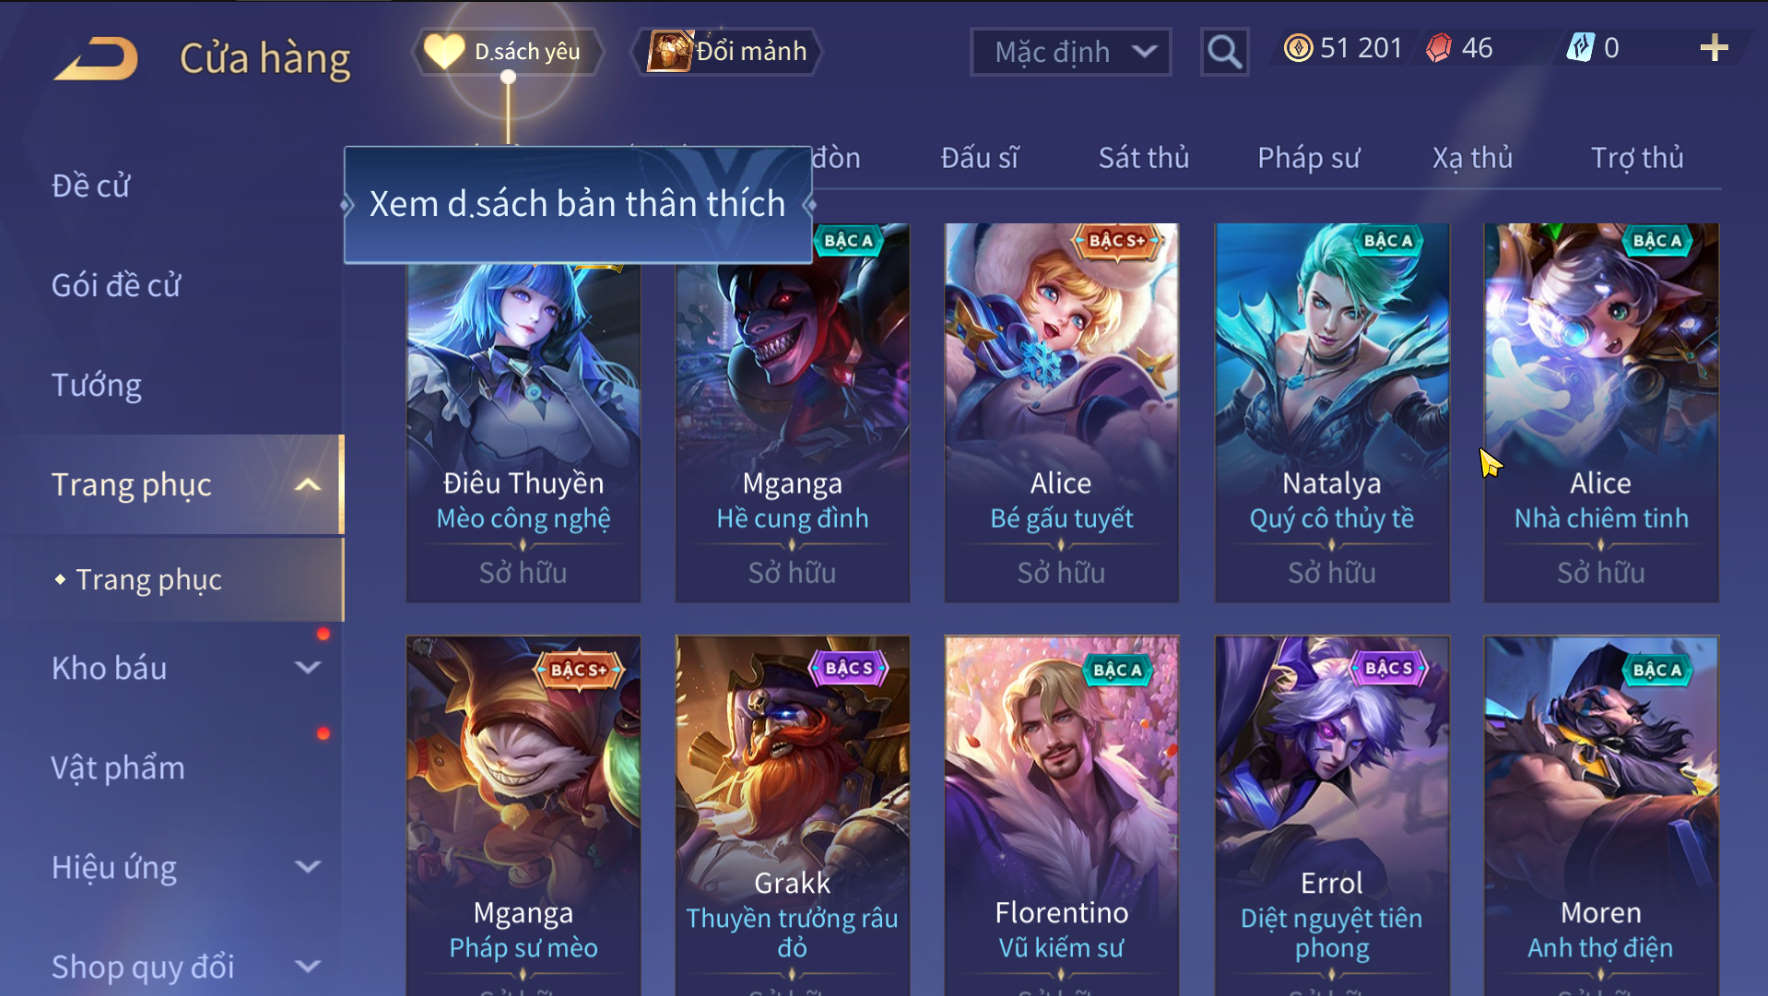Screen dimensions: 1768x996
Task: Open the search magnifier icon
Action: (1224, 51)
